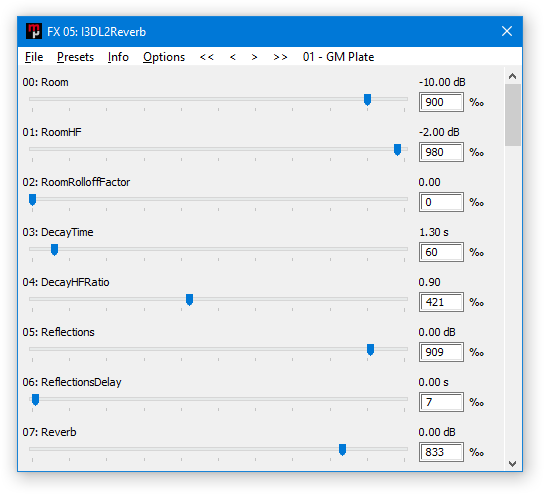544x494 pixels.
Task: Go to next preset with > arrow
Action: coord(254,57)
